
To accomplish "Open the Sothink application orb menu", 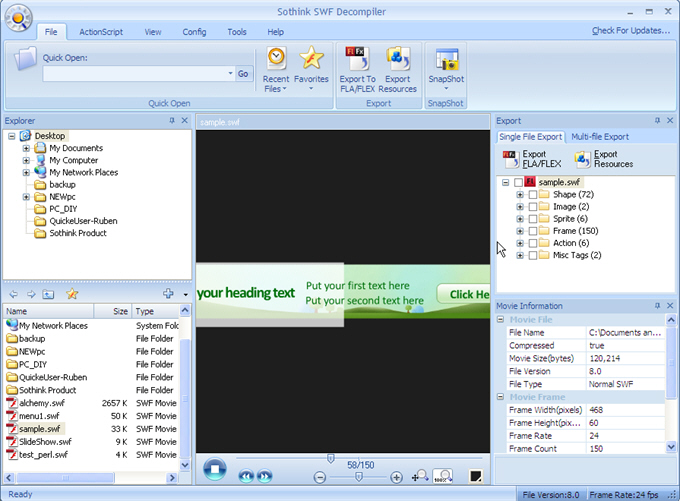I will click(18, 18).
